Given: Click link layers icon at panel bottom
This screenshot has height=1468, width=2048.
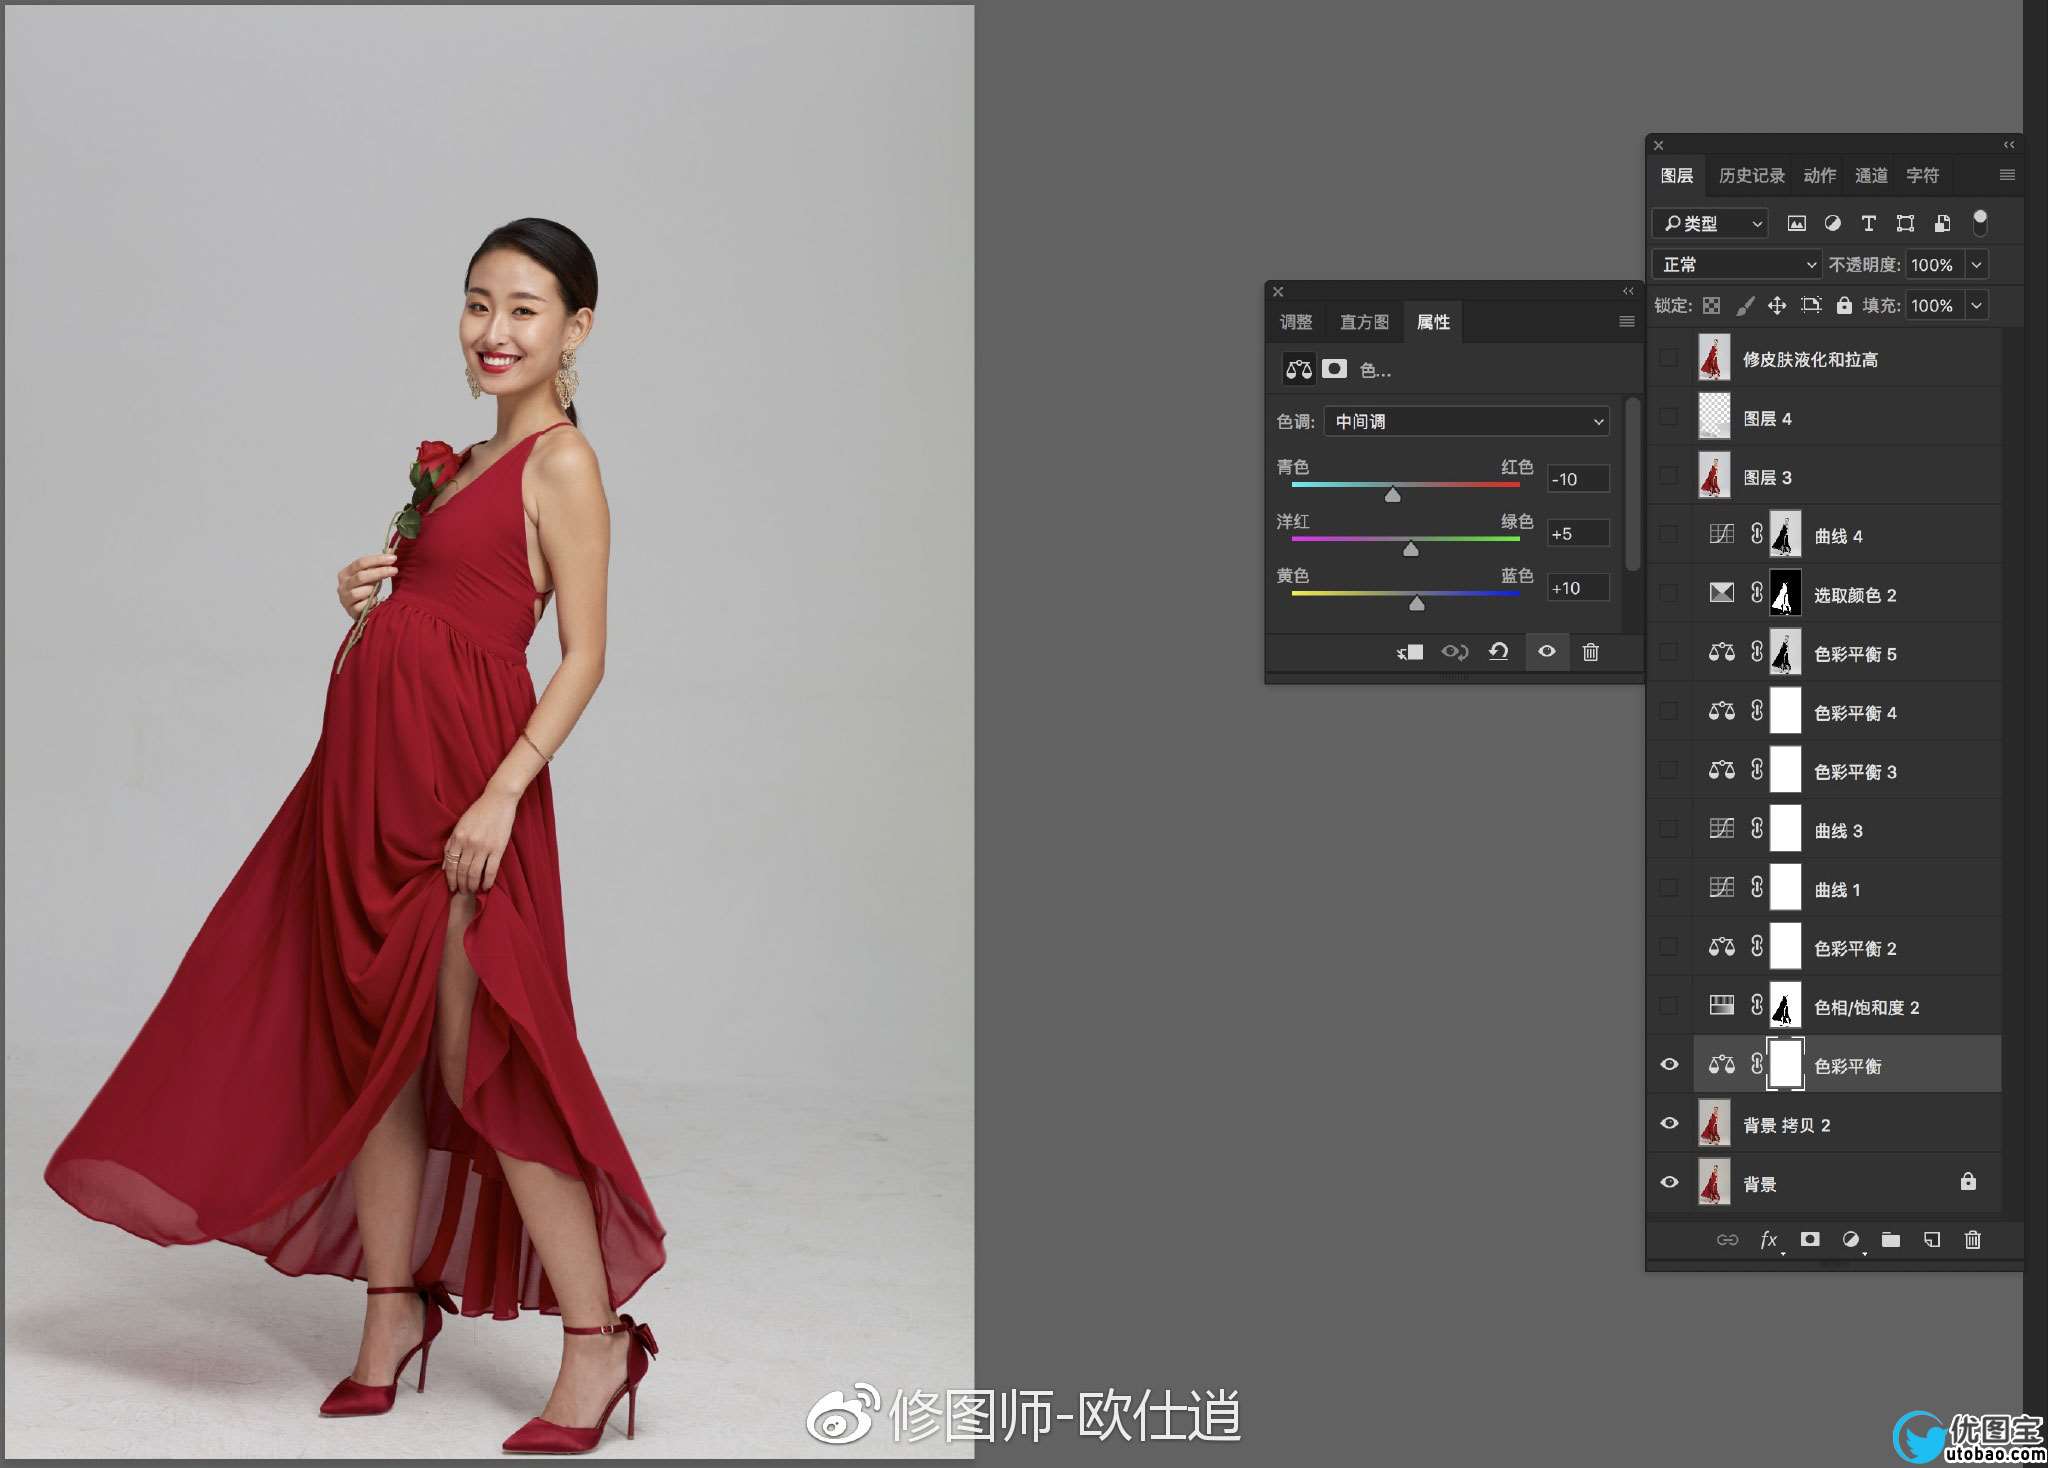Looking at the screenshot, I should [1727, 1240].
